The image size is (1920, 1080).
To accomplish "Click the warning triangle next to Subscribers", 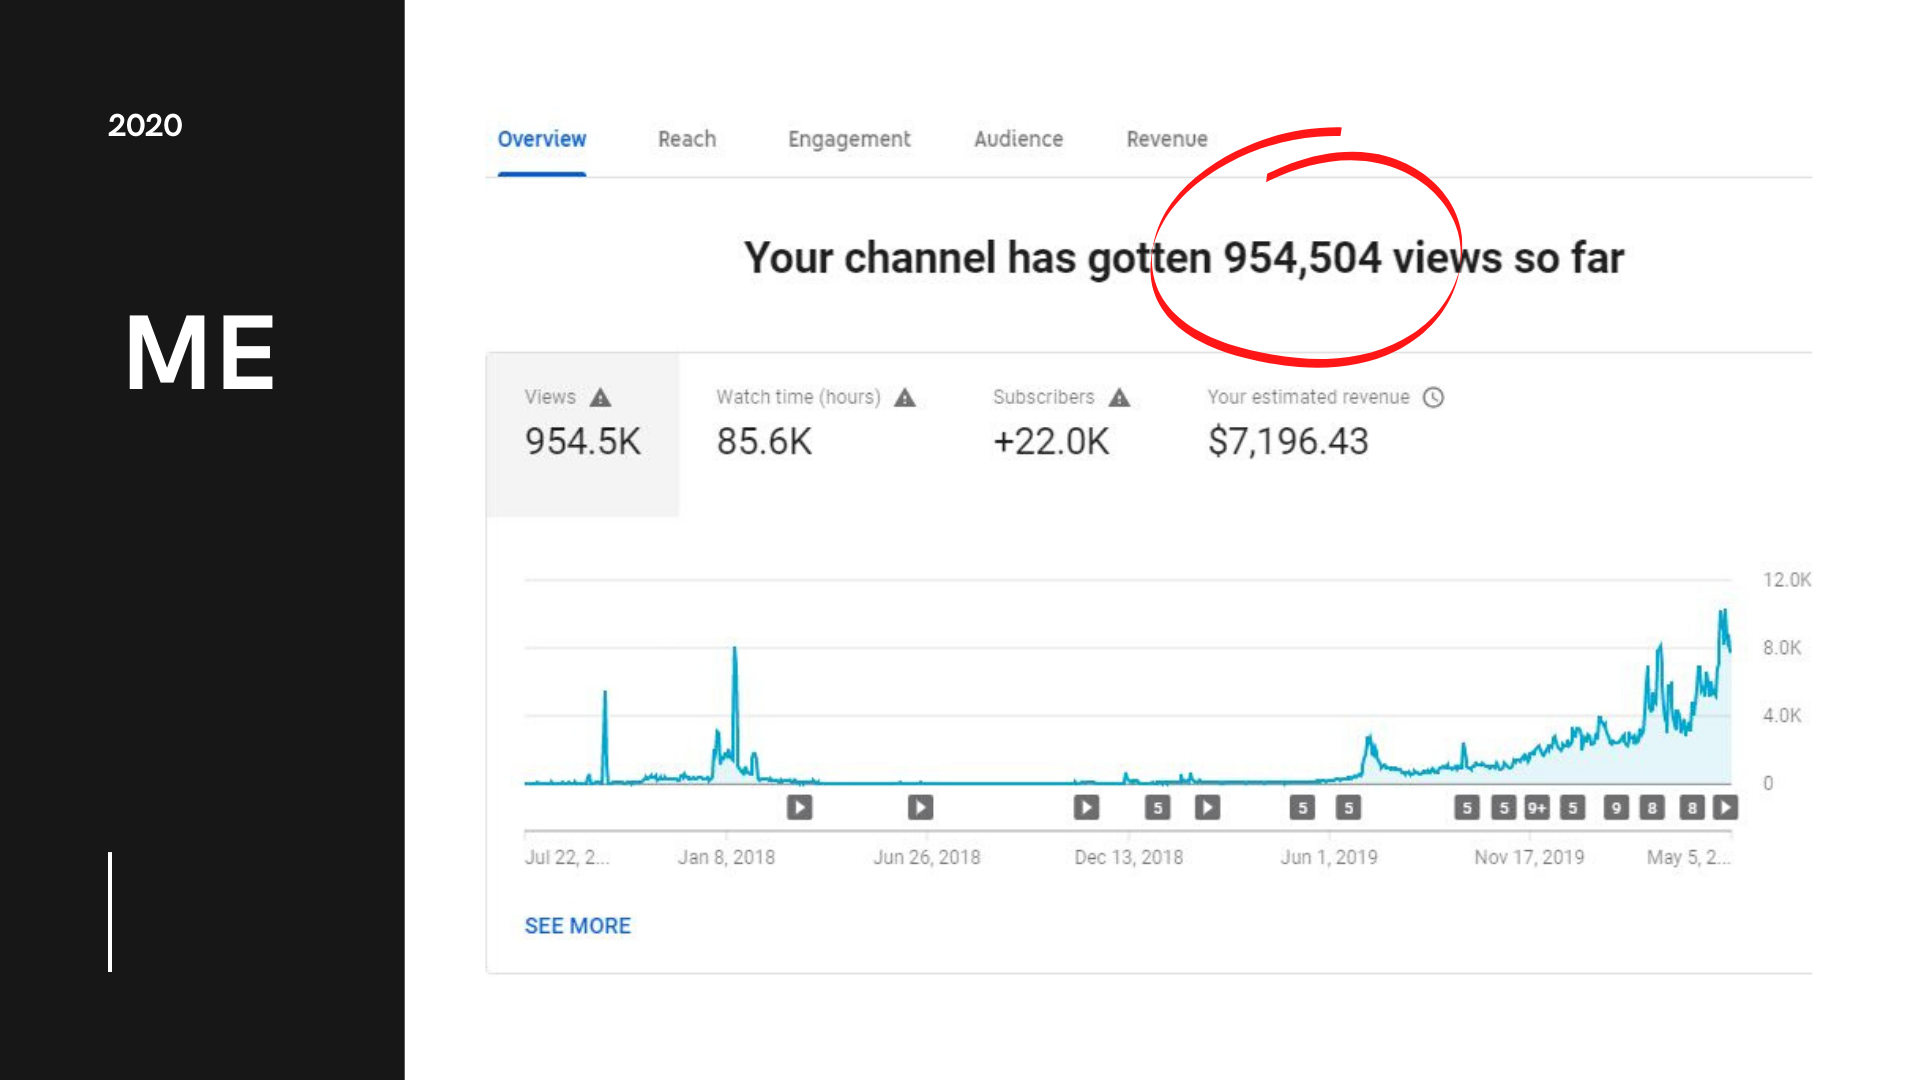I will 1119,398.
